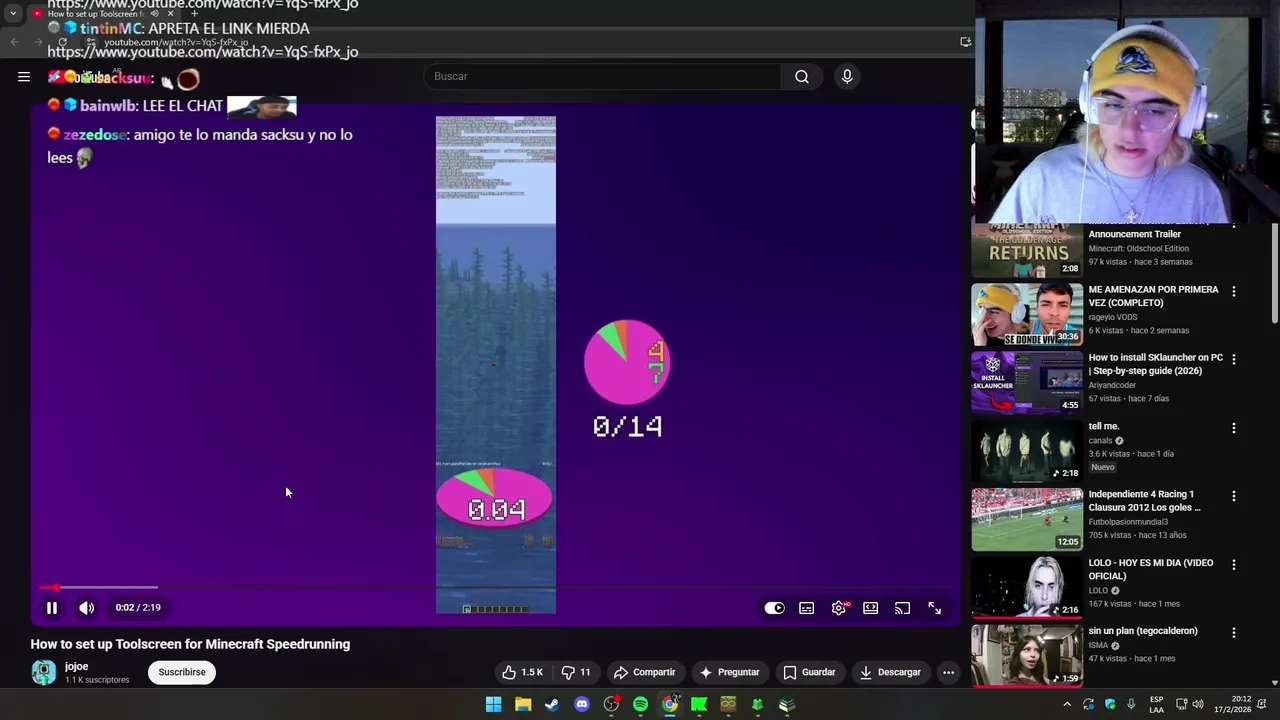
Task: Open the Windows Start menu
Action: coord(493,704)
